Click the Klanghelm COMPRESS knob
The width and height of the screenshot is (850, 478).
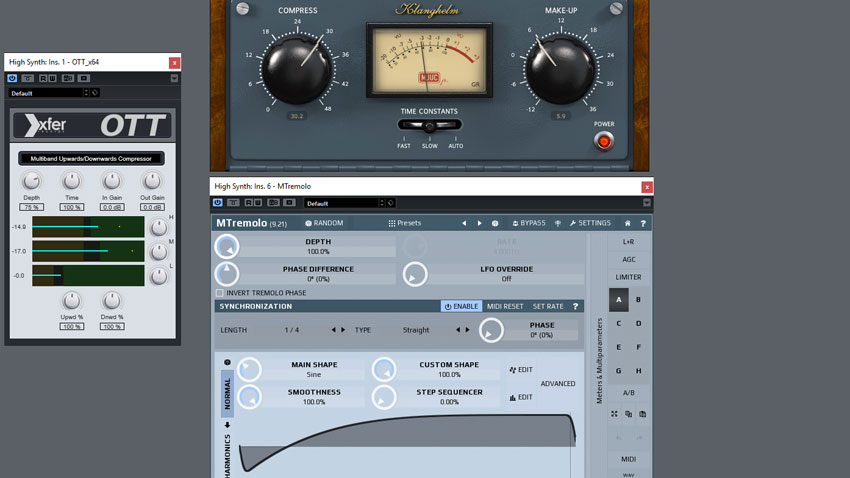click(x=297, y=69)
